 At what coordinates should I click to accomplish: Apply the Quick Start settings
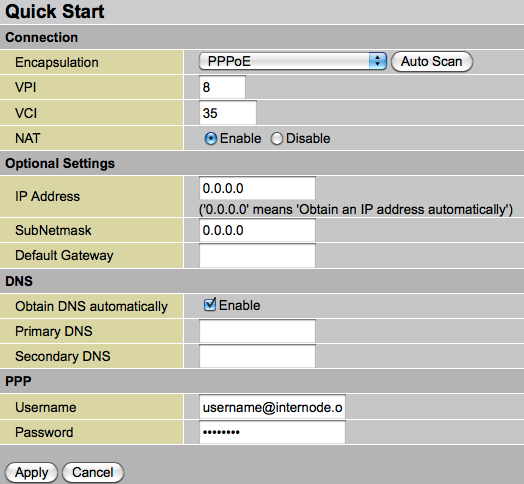[31, 472]
